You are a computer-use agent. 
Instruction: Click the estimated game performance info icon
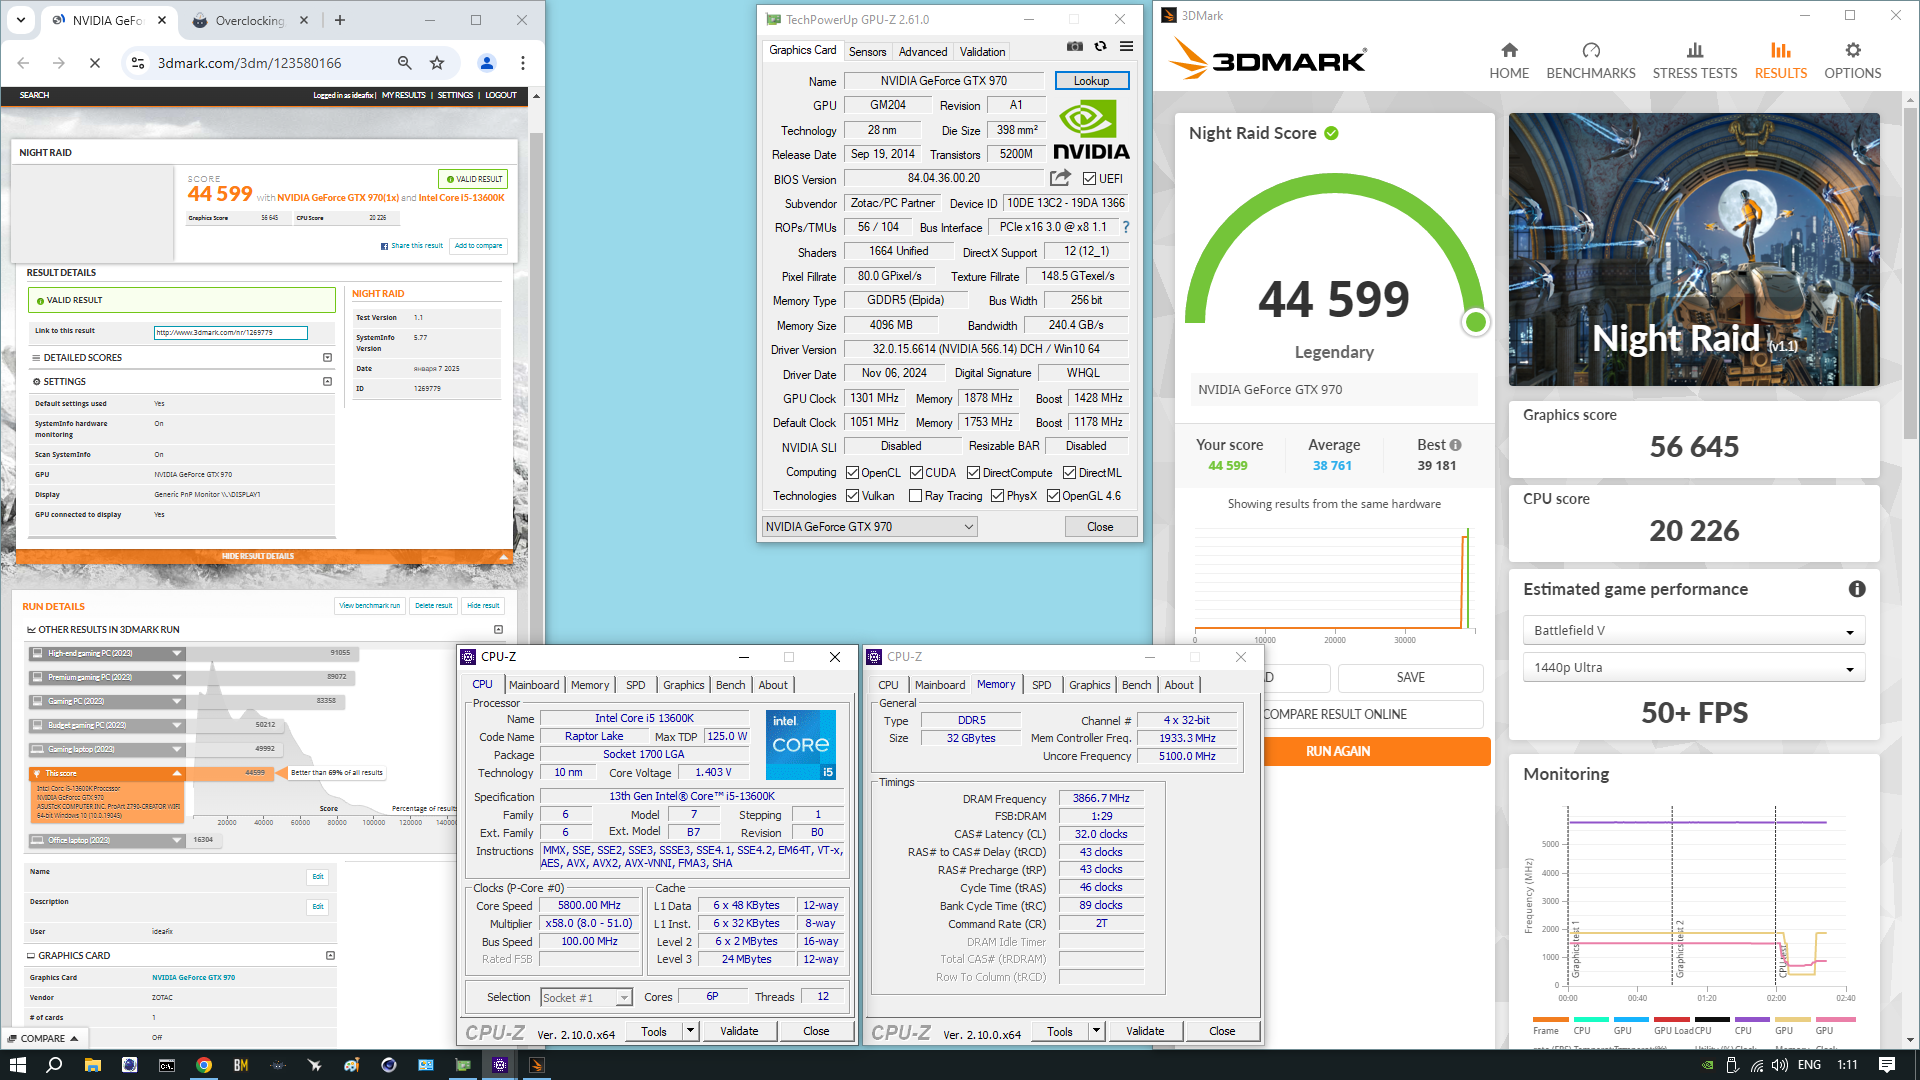coord(1857,589)
